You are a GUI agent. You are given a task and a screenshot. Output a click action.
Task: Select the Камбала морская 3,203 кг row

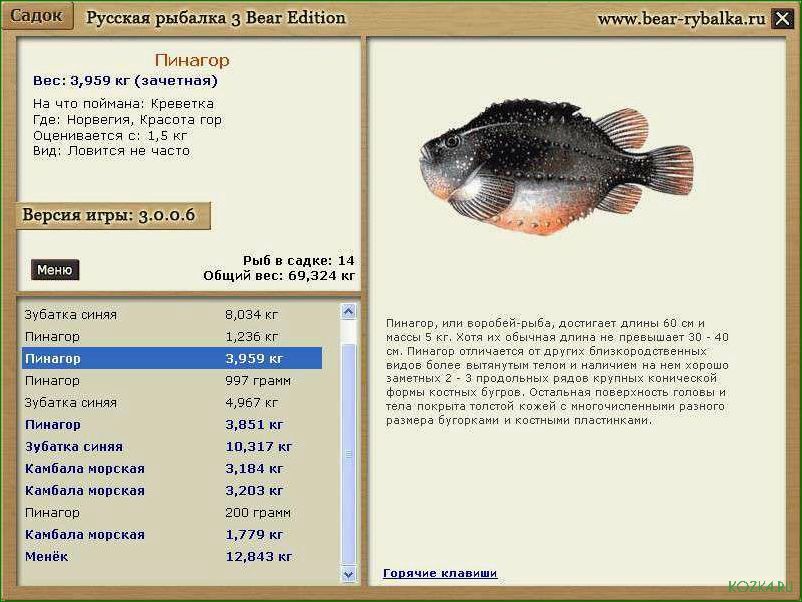pos(172,490)
